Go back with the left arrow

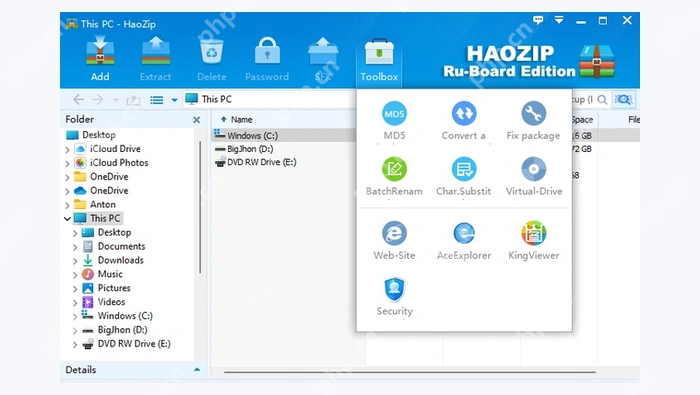79,100
